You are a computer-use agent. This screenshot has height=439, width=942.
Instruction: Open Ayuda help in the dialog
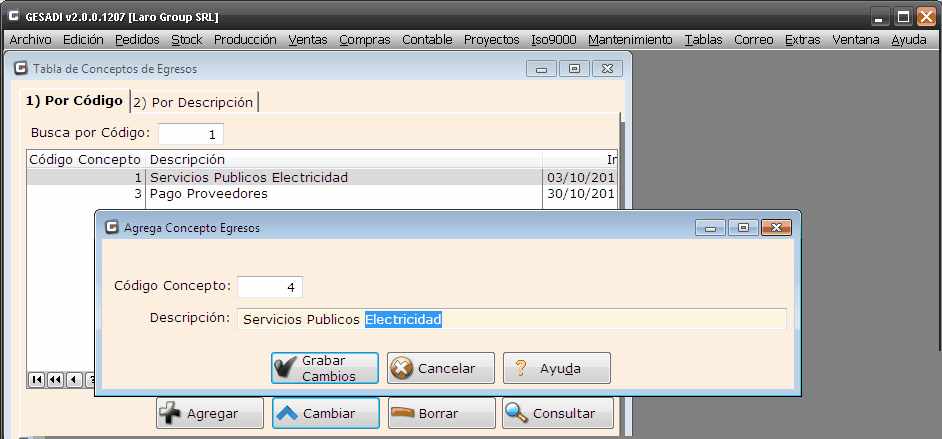[556, 368]
